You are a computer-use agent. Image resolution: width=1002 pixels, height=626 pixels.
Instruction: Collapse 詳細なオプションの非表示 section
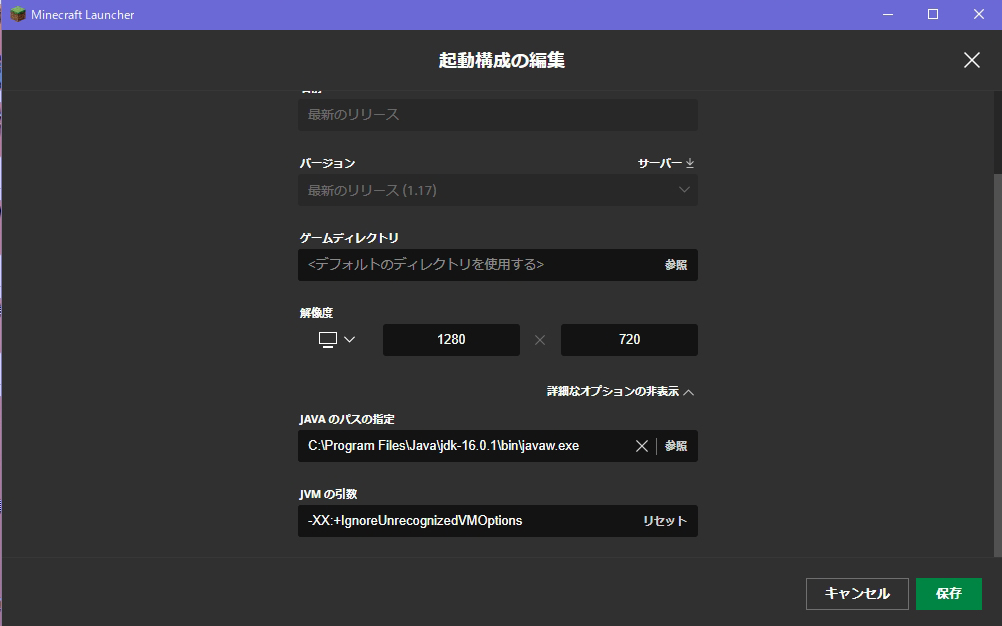[620, 391]
